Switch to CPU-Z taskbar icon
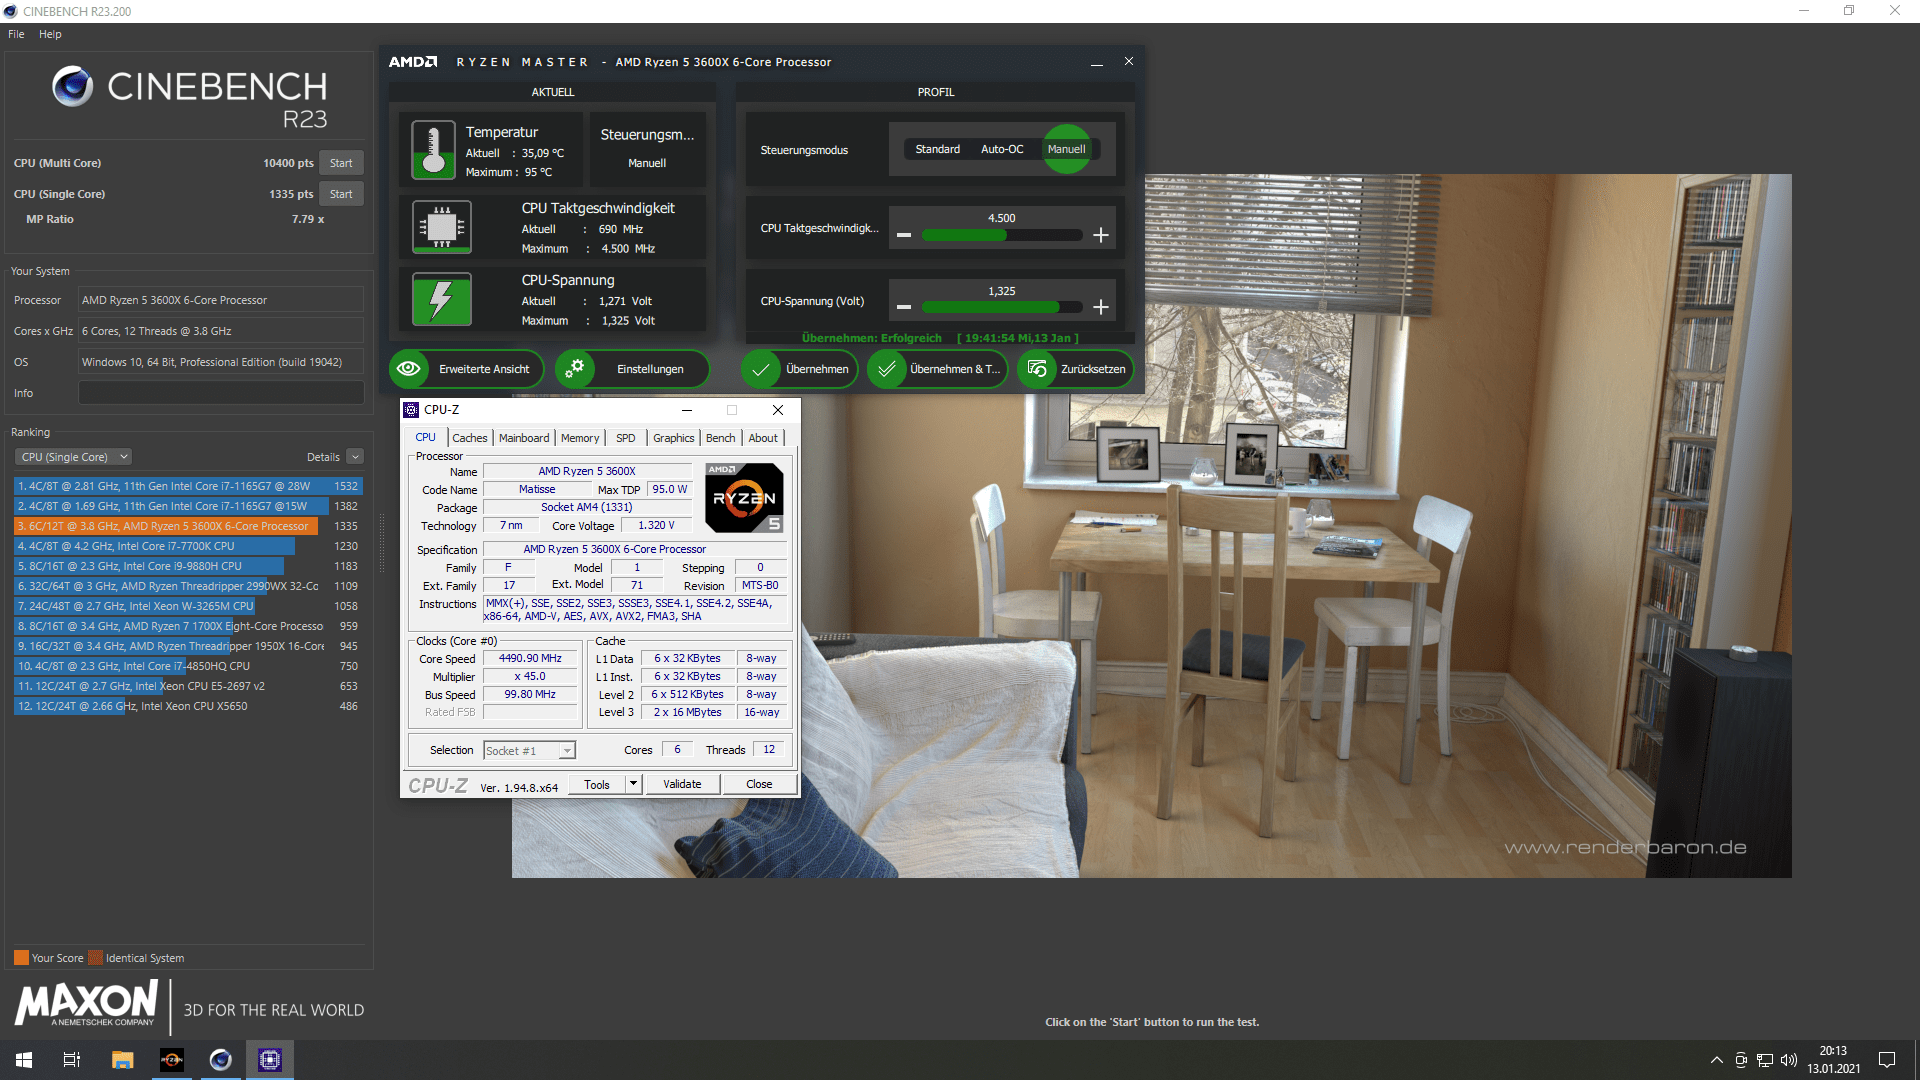The image size is (1920, 1080). click(x=270, y=1060)
